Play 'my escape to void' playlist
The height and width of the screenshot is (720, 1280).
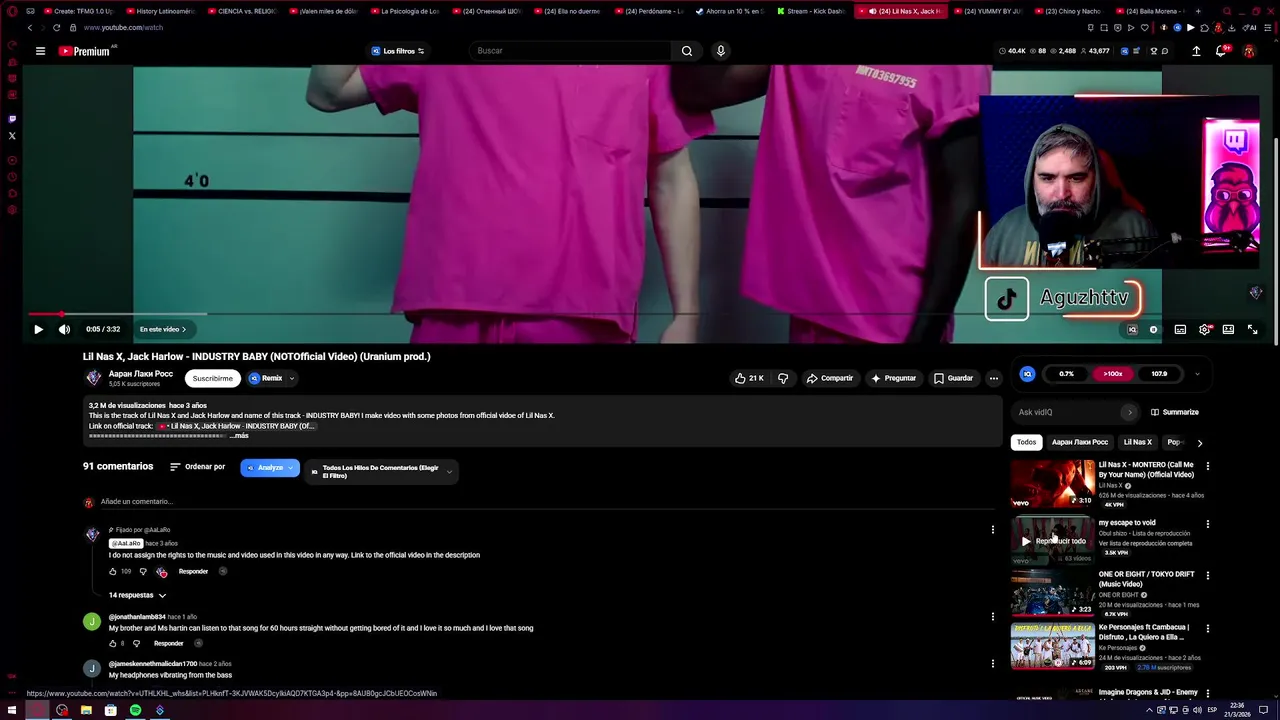click(x=1053, y=541)
